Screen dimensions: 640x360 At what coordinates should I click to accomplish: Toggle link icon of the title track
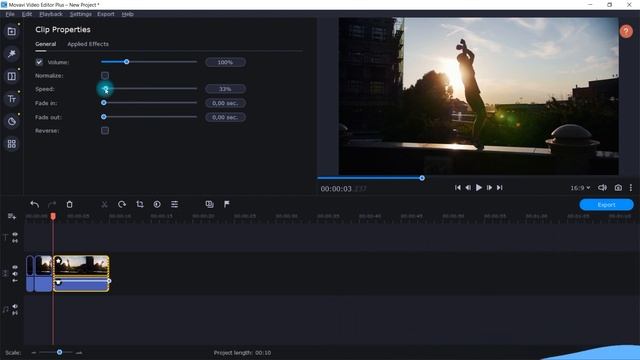[x=15, y=241]
